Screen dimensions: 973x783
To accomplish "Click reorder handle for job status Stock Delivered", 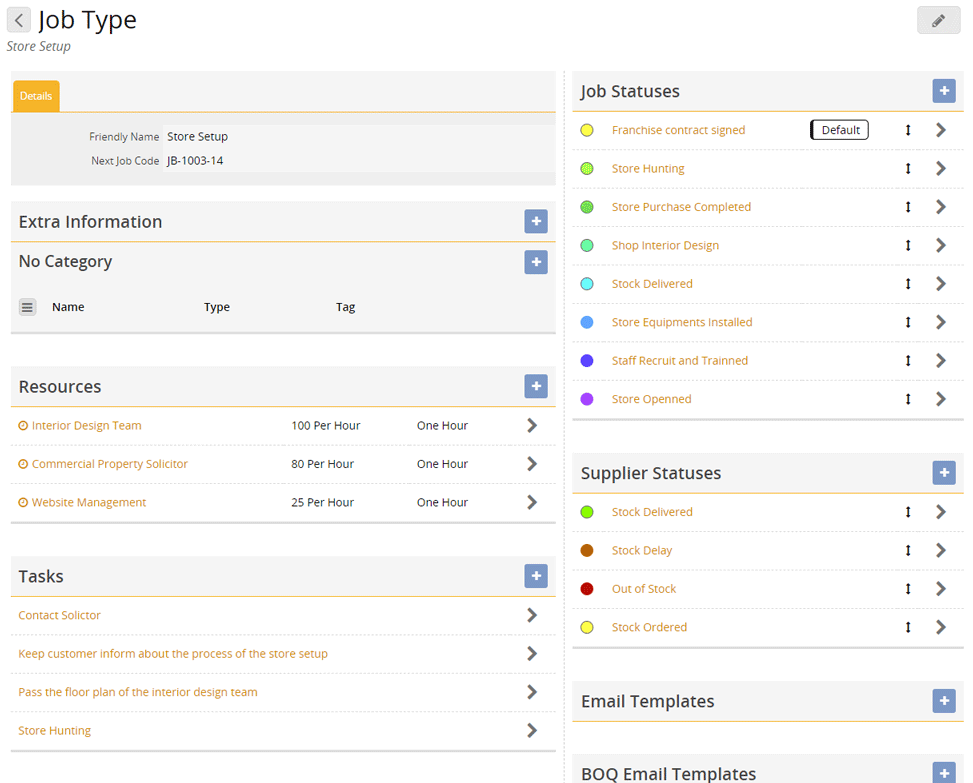I will pyautogui.click(x=908, y=284).
